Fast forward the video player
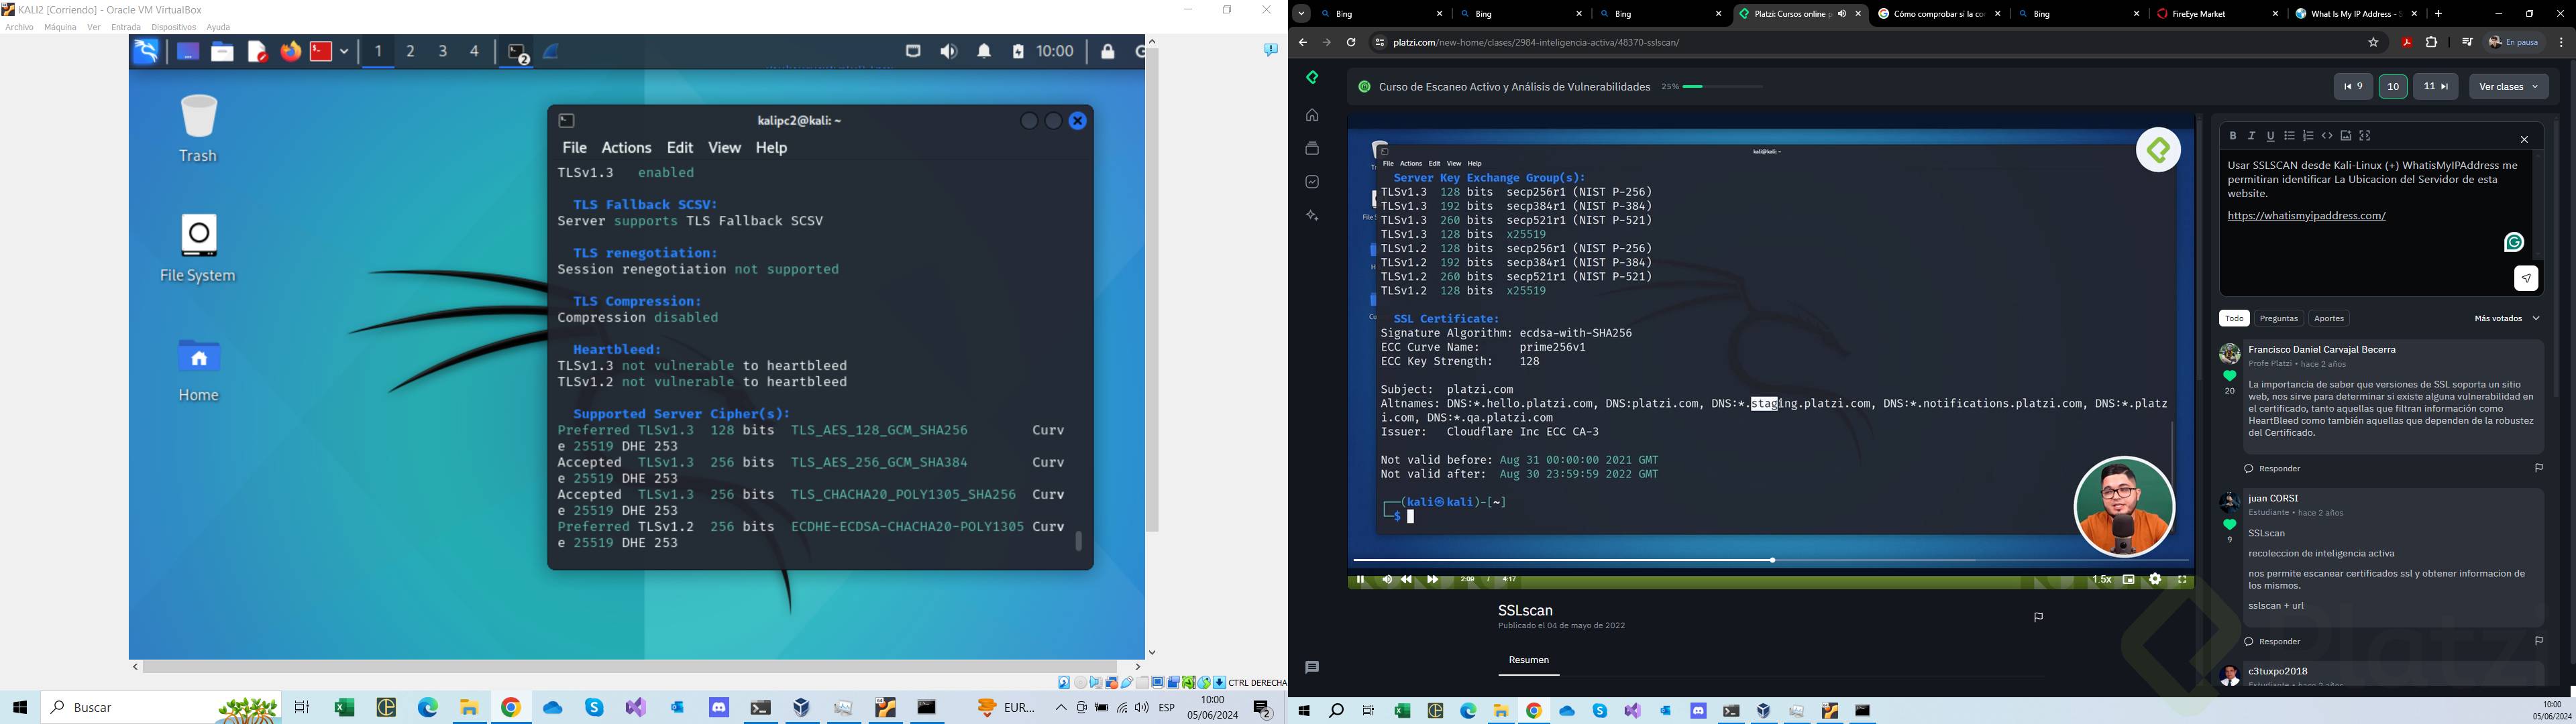 click(x=1432, y=579)
